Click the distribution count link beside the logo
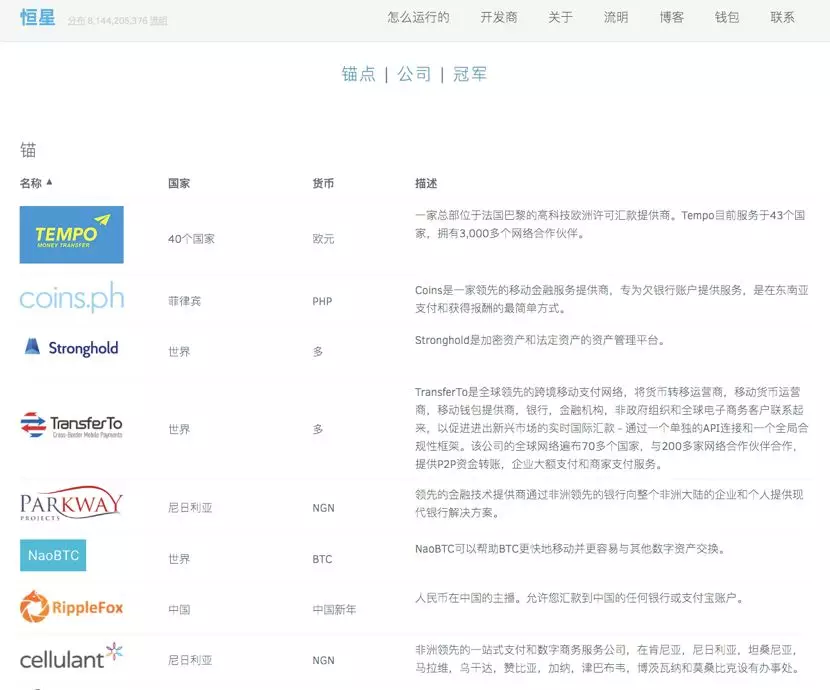 tap(118, 21)
